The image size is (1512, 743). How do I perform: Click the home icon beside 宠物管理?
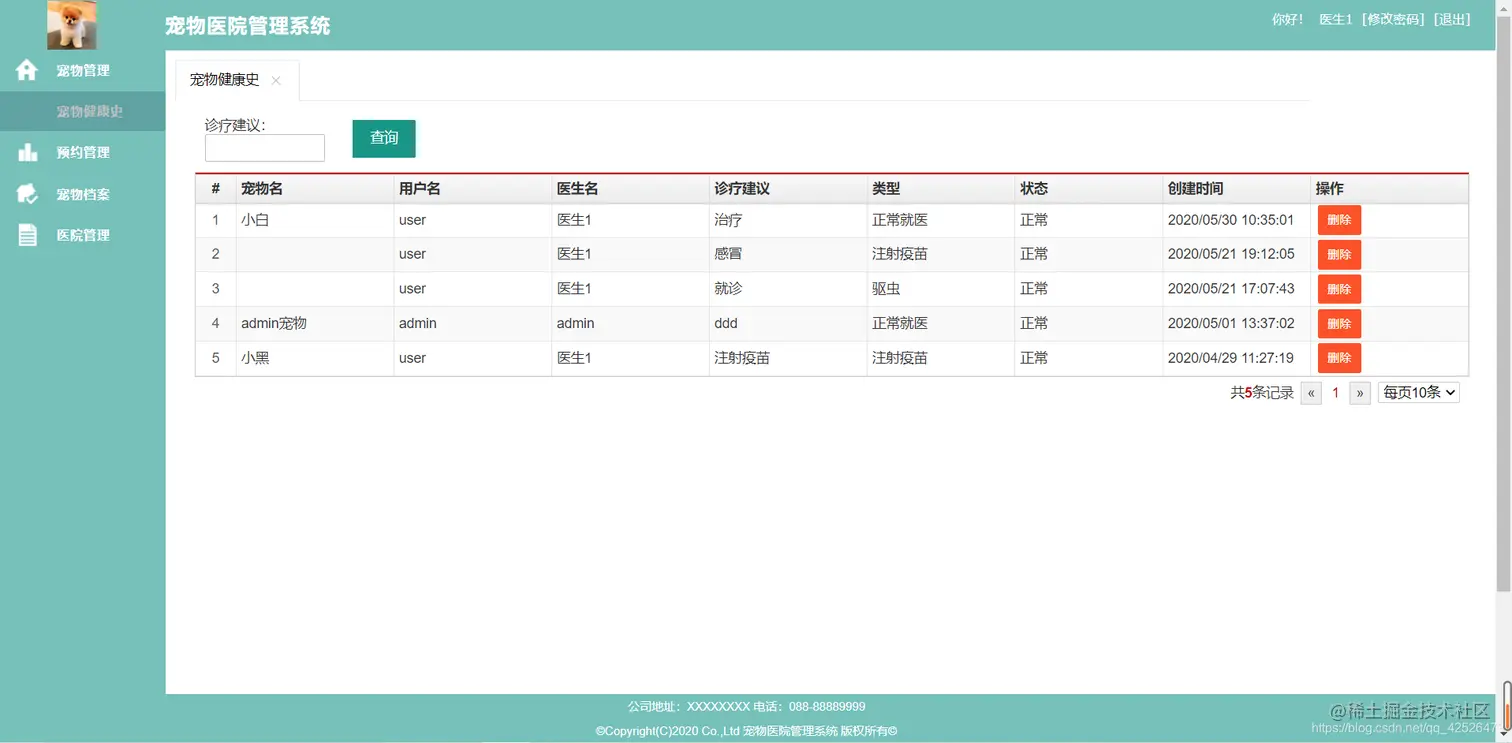27,70
